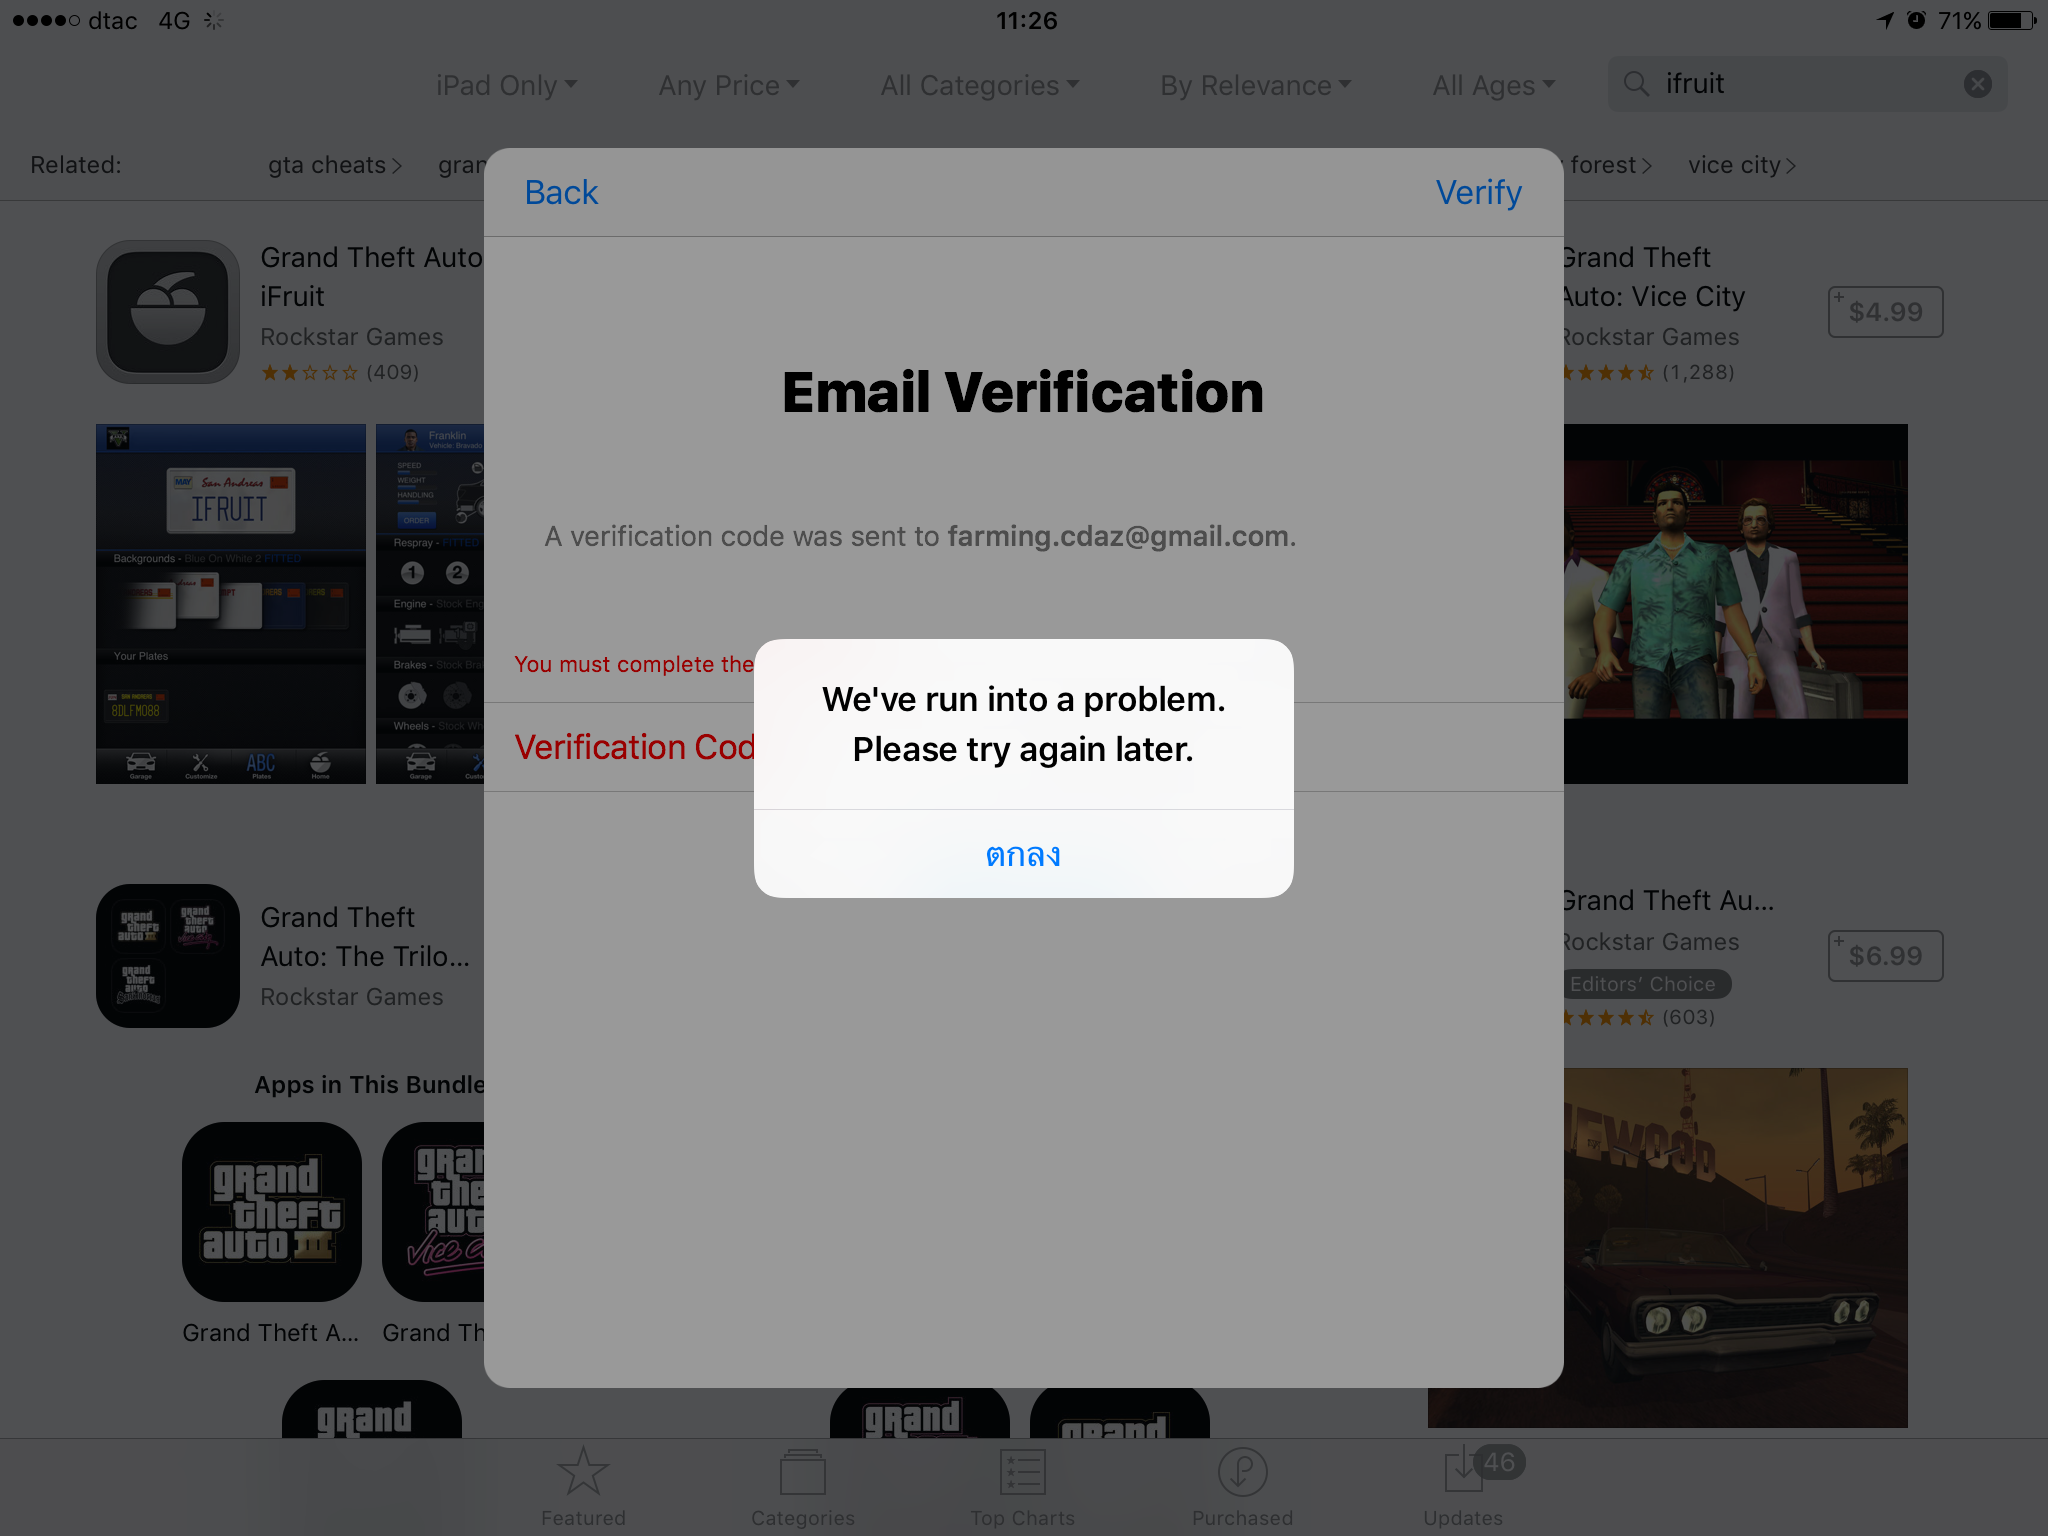This screenshot has width=2048, height=1536.
Task: Buy Vice City for $4.99
Action: (x=1885, y=312)
